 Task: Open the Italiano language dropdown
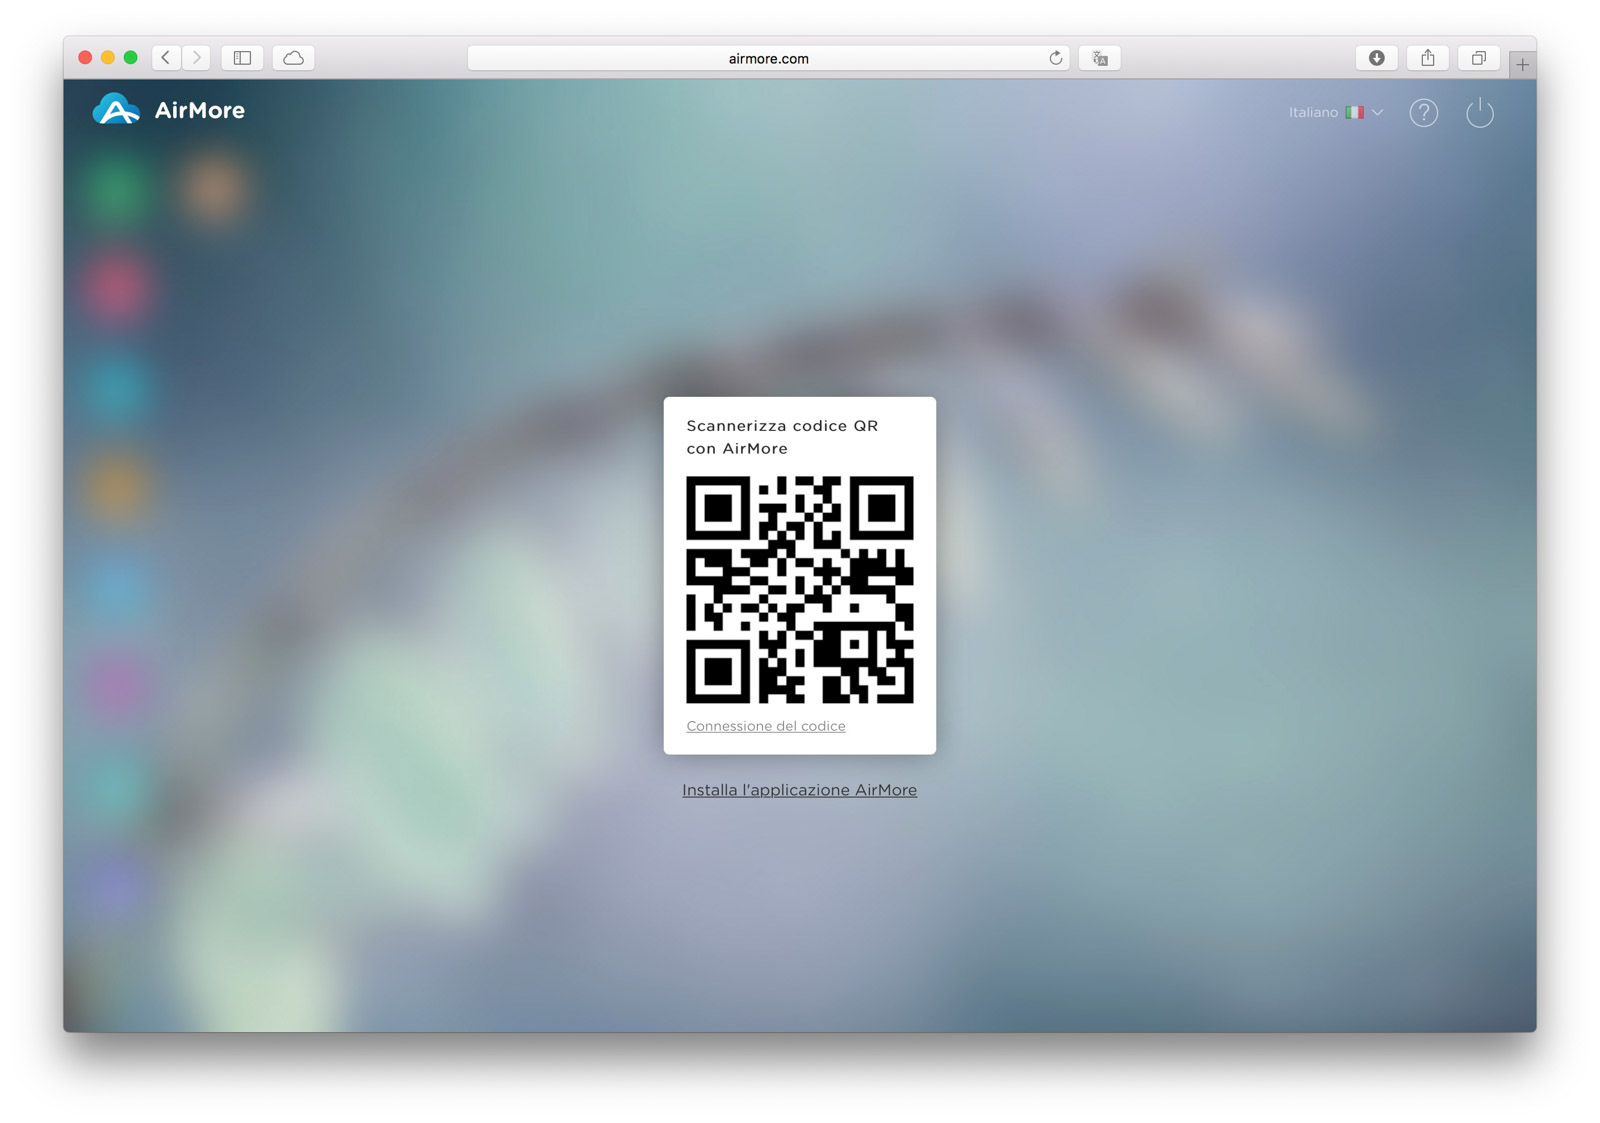(x=1336, y=113)
